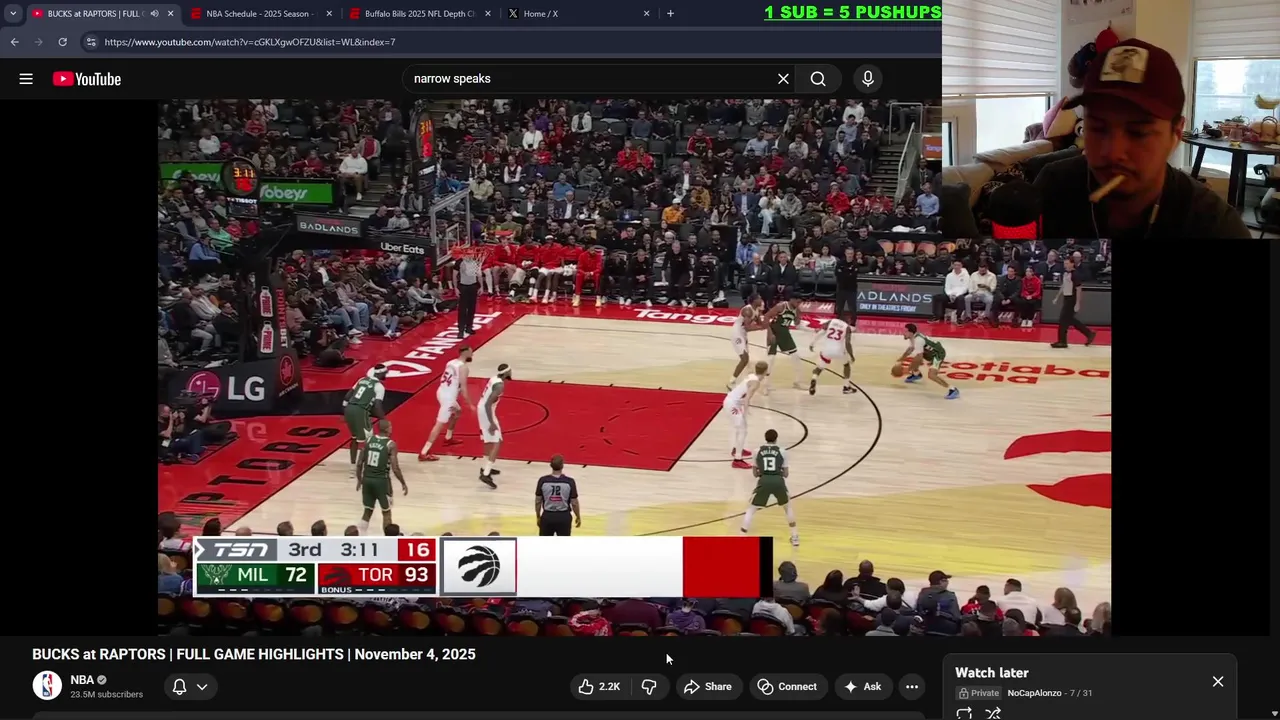Click the Private label in Watch later
The width and height of the screenshot is (1280, 720).
(979, 693)
